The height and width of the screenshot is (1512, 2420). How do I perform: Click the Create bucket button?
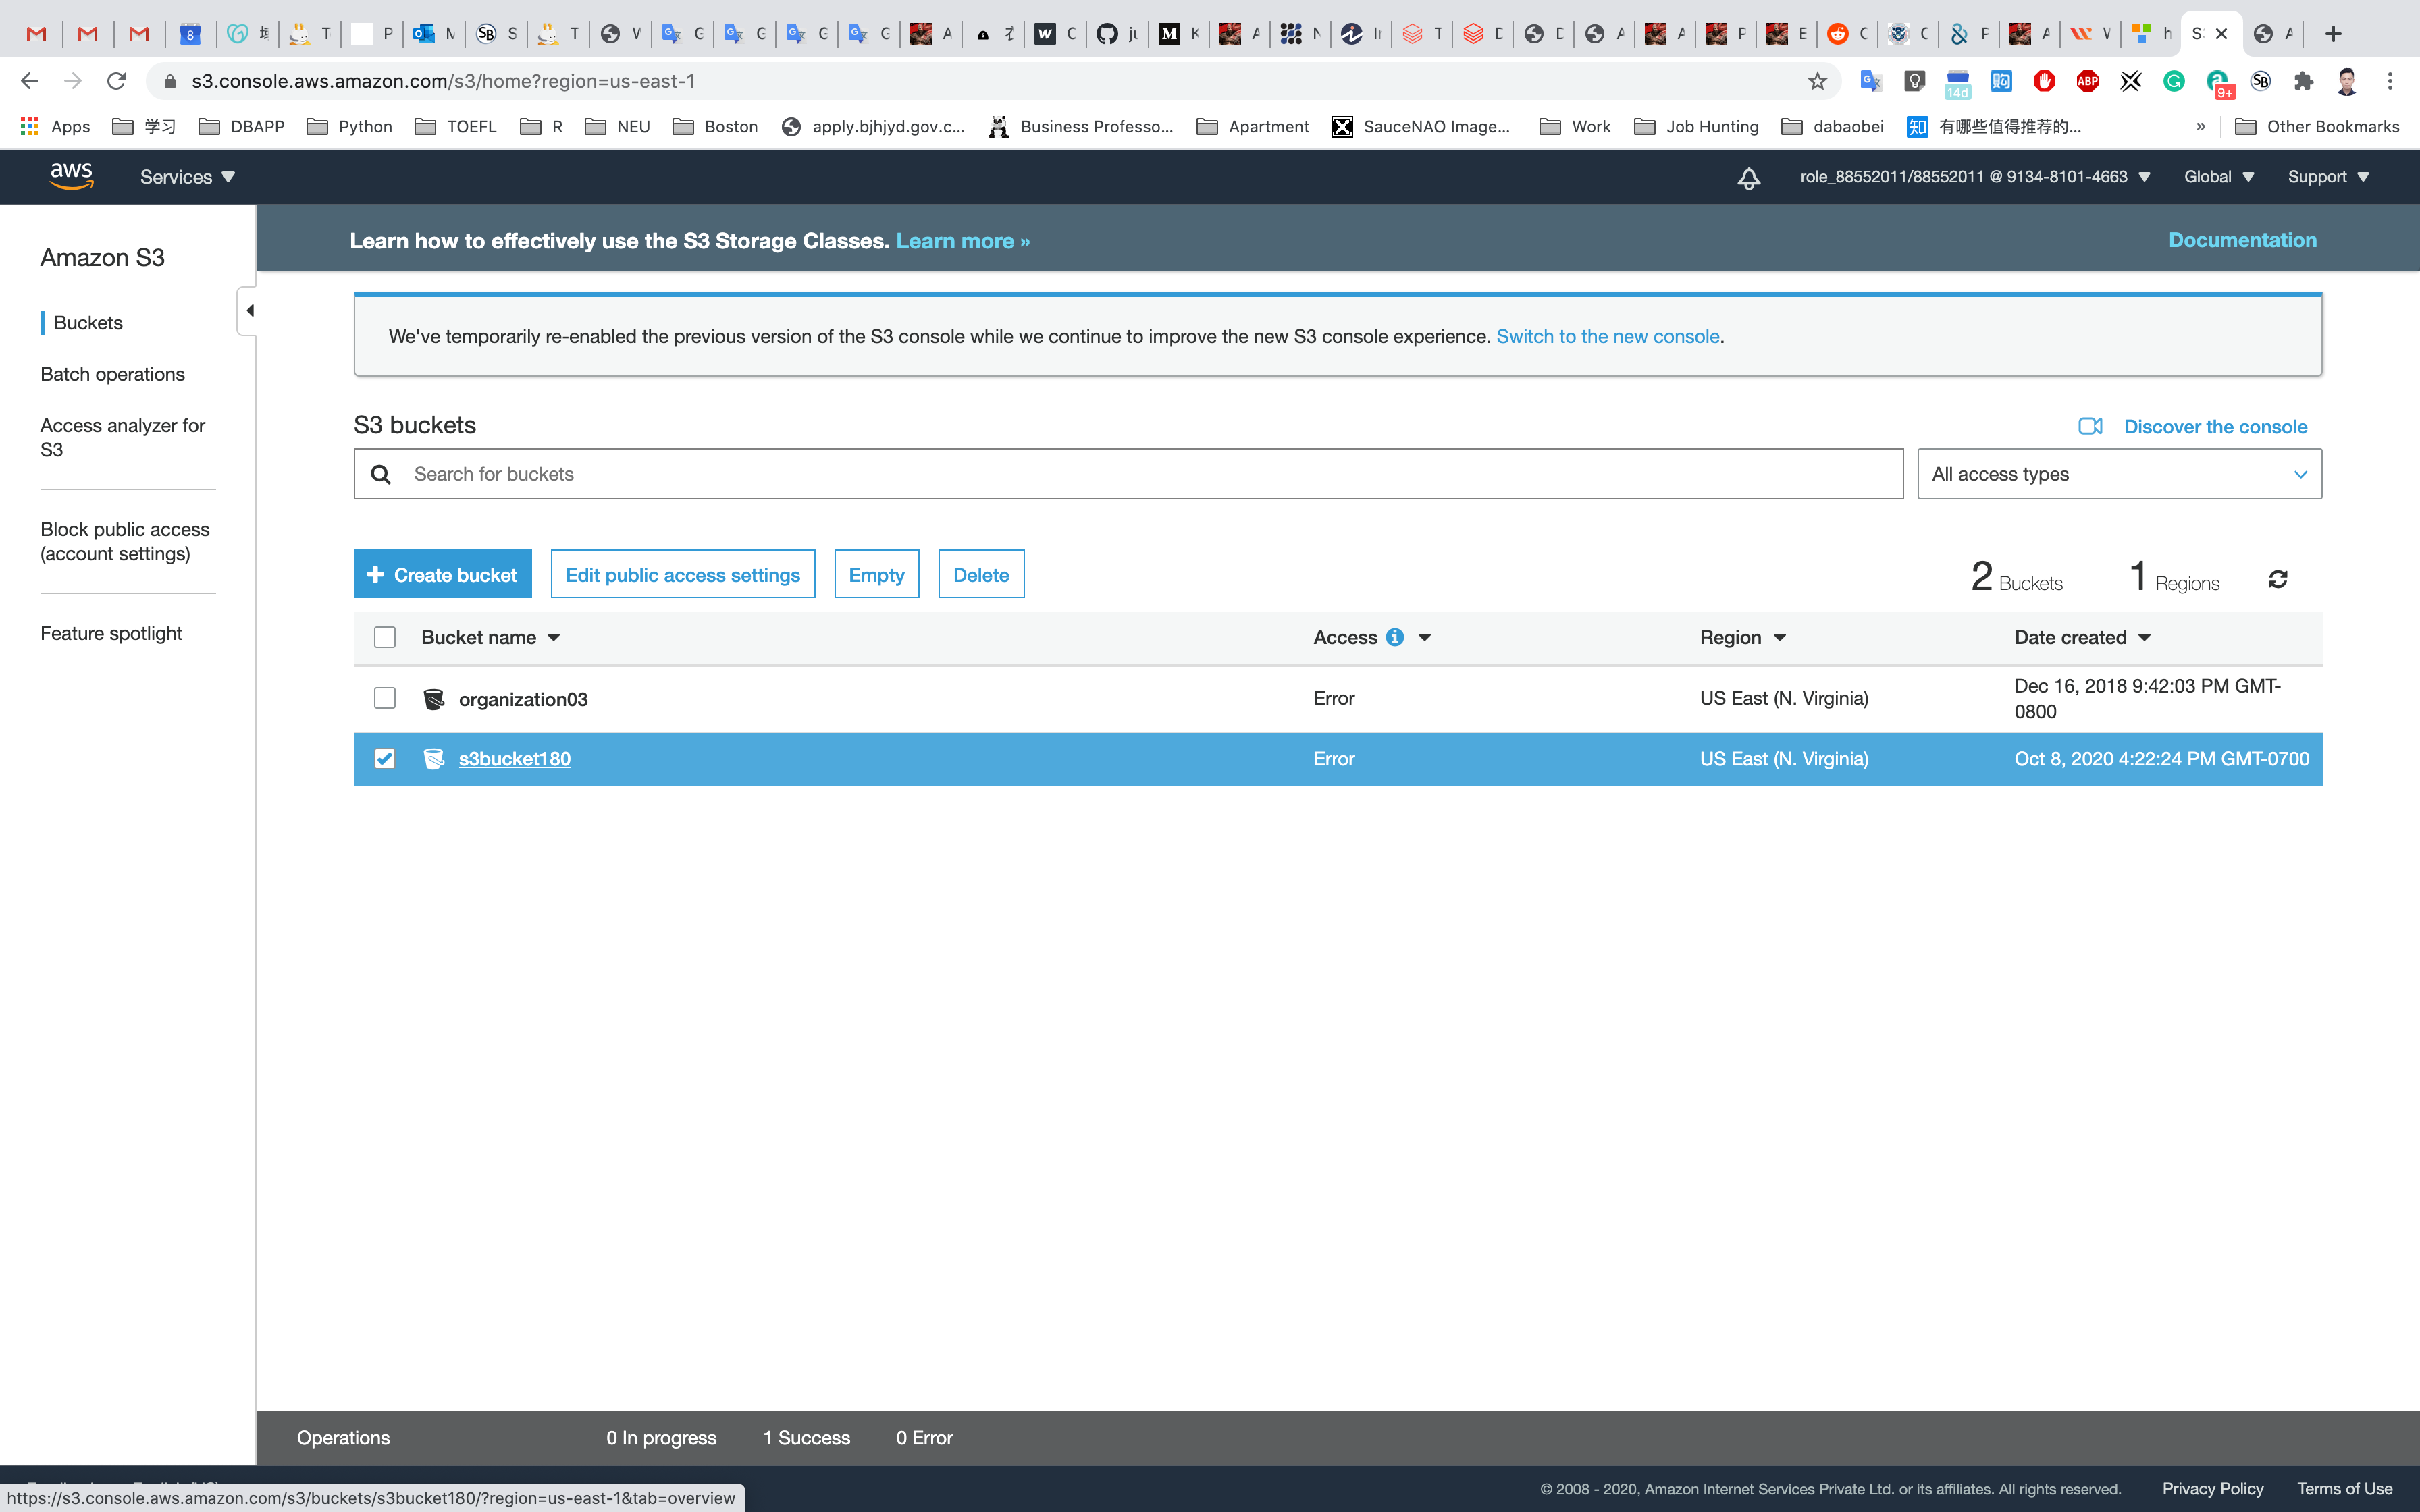click(x=442, y=574)
